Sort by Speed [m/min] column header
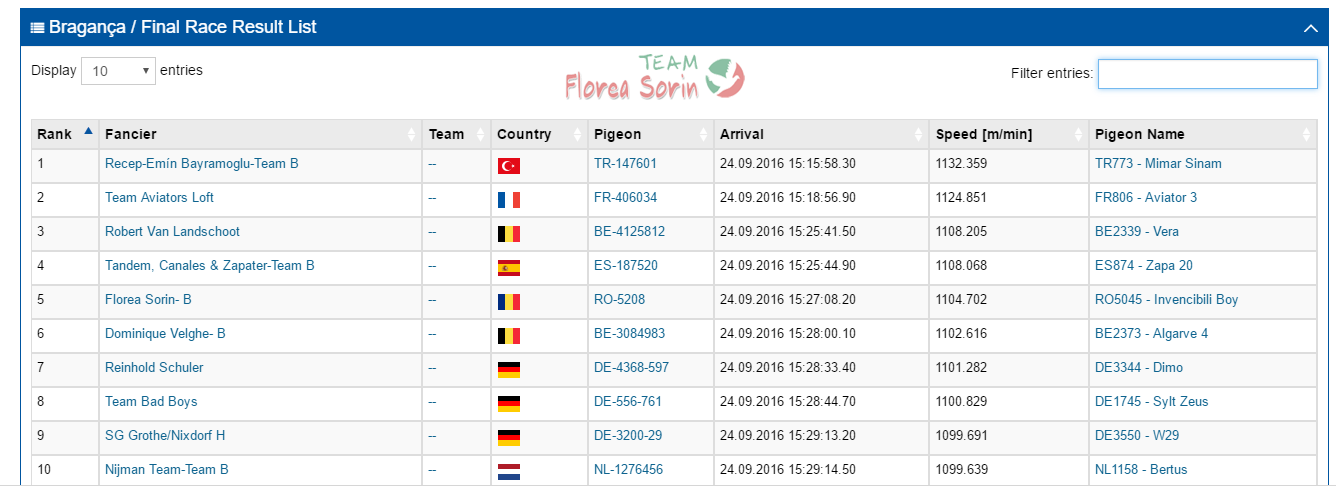1336x486 pixels. (x=1009, y=134)
